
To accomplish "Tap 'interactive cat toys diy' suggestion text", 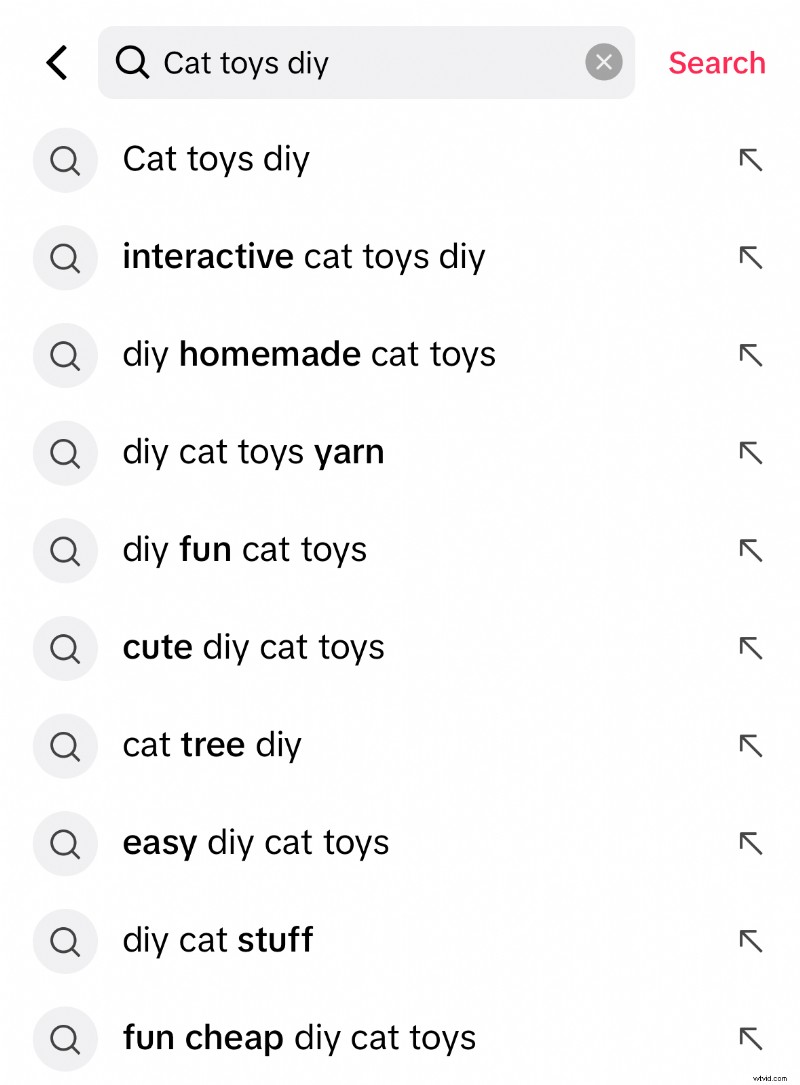I will 303,257.
